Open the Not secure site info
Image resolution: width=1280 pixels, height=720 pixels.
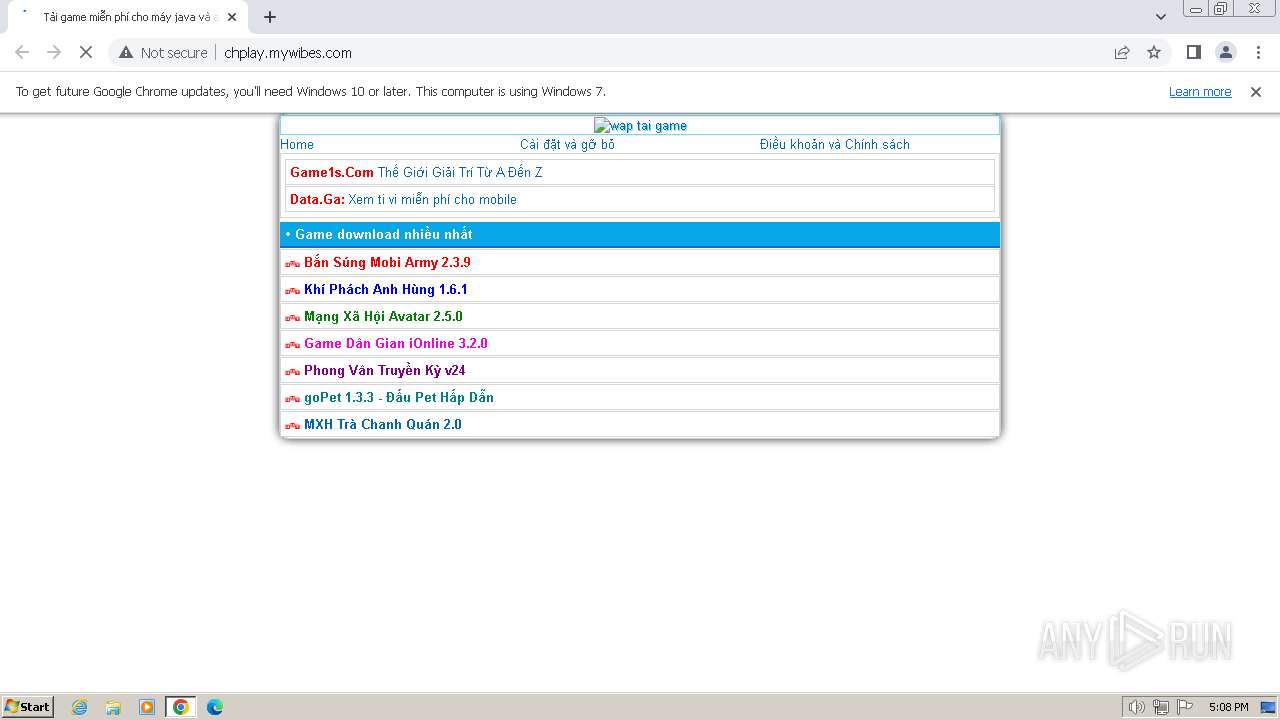pos(163,53)
